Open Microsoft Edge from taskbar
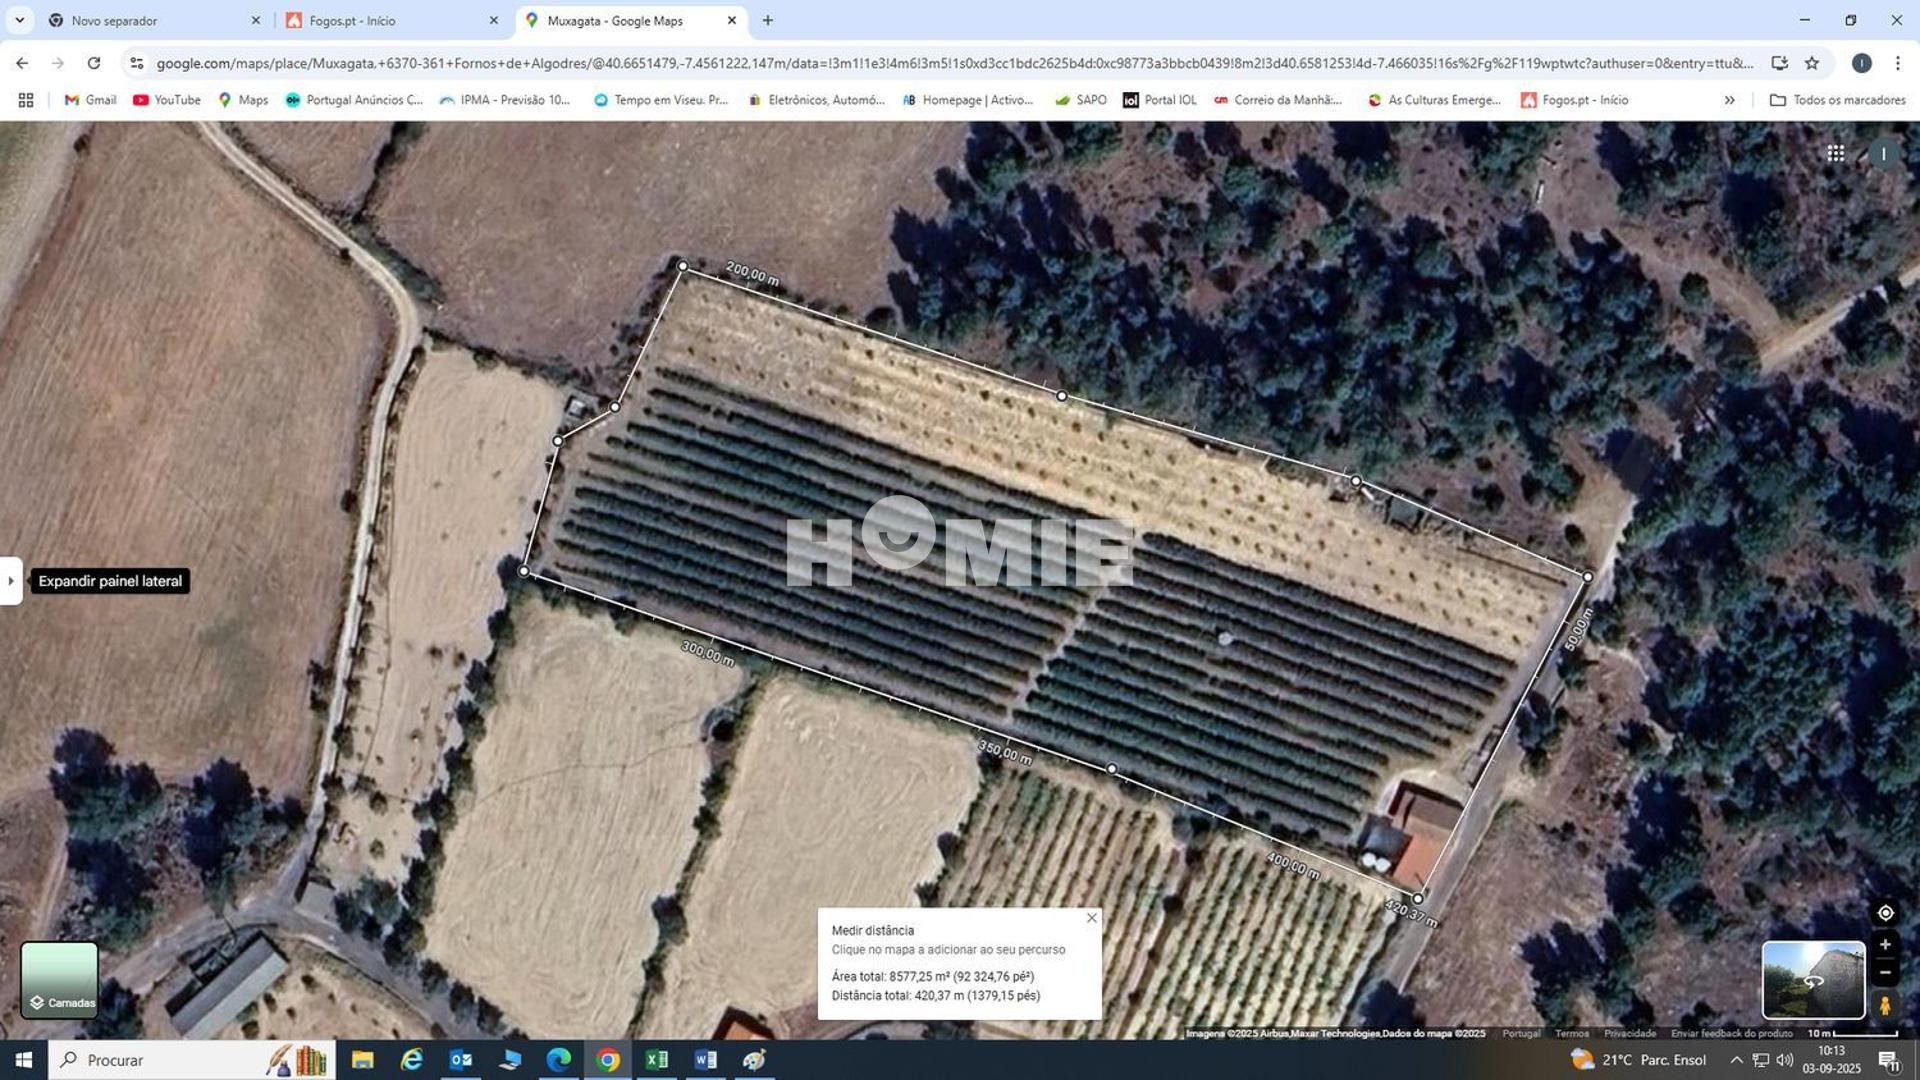Image resolution: width=1920 pixels, height=1080 pixels. click(558, 1060)
